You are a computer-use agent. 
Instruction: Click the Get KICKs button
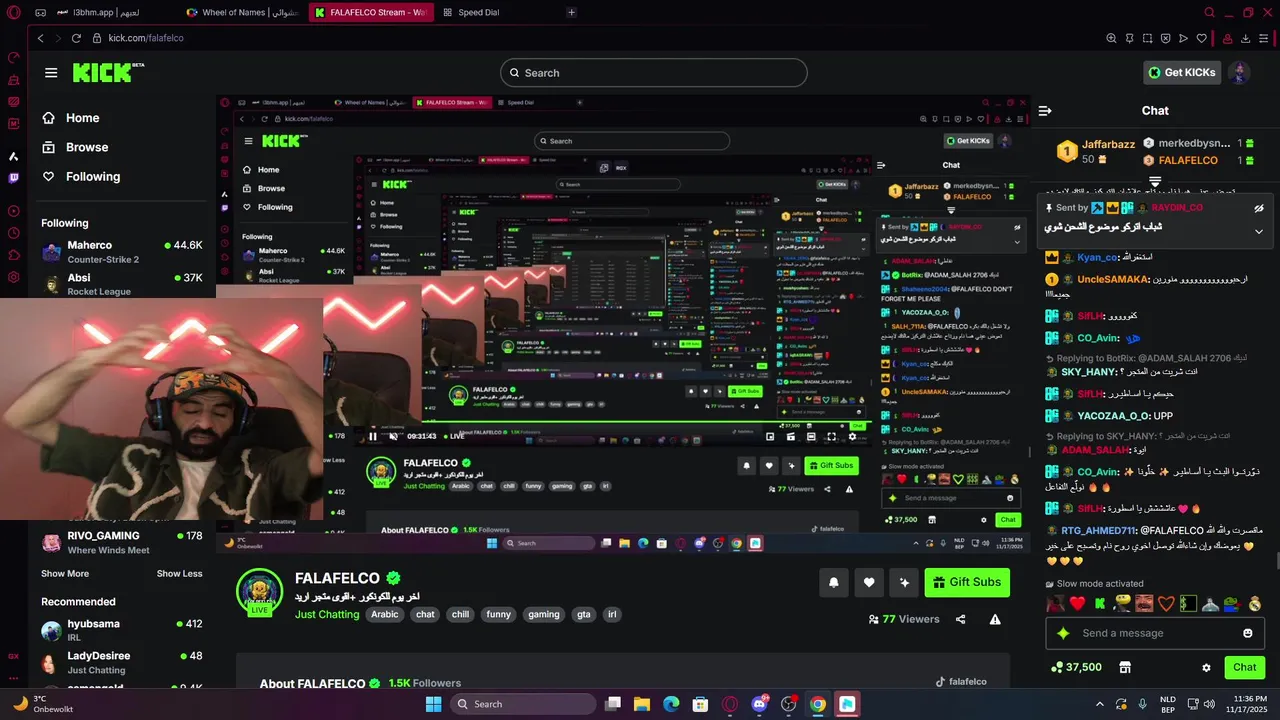pyautogui.click(x=1182, y=72)
